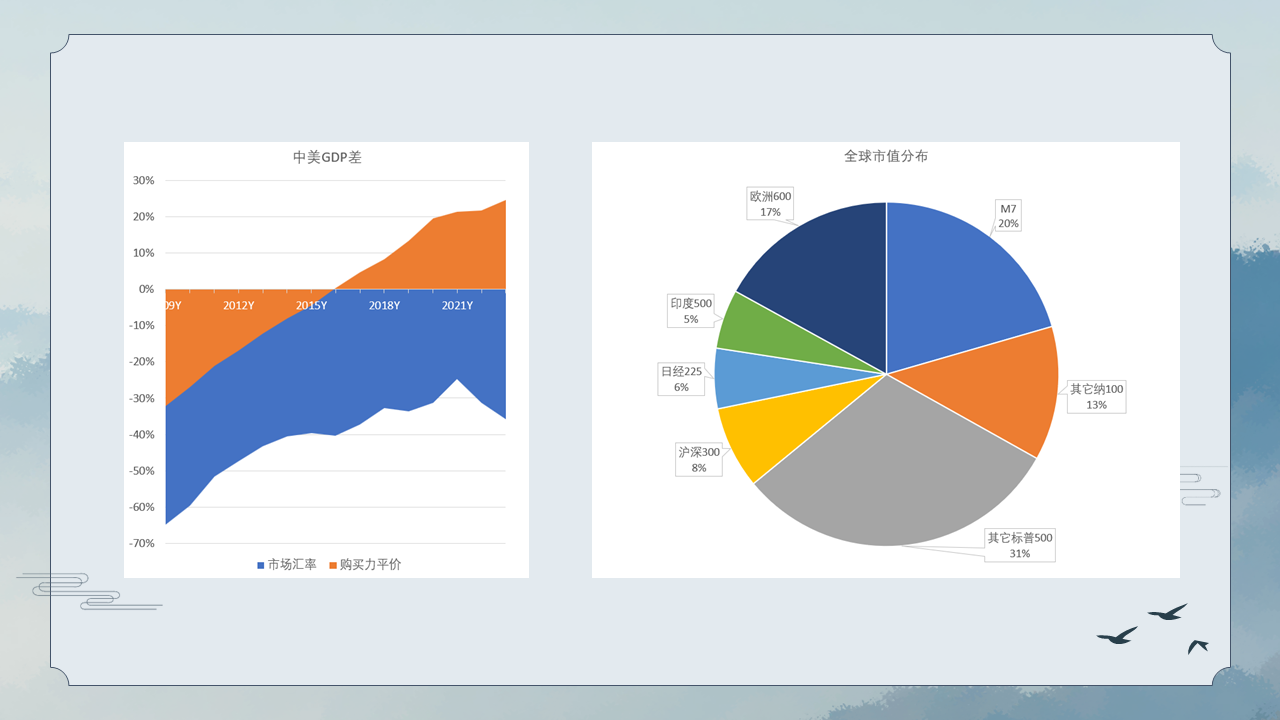Viewport: 1280px width, 720px height.
Task: Select the -70% vertical axis label
Action: (141, 543)
